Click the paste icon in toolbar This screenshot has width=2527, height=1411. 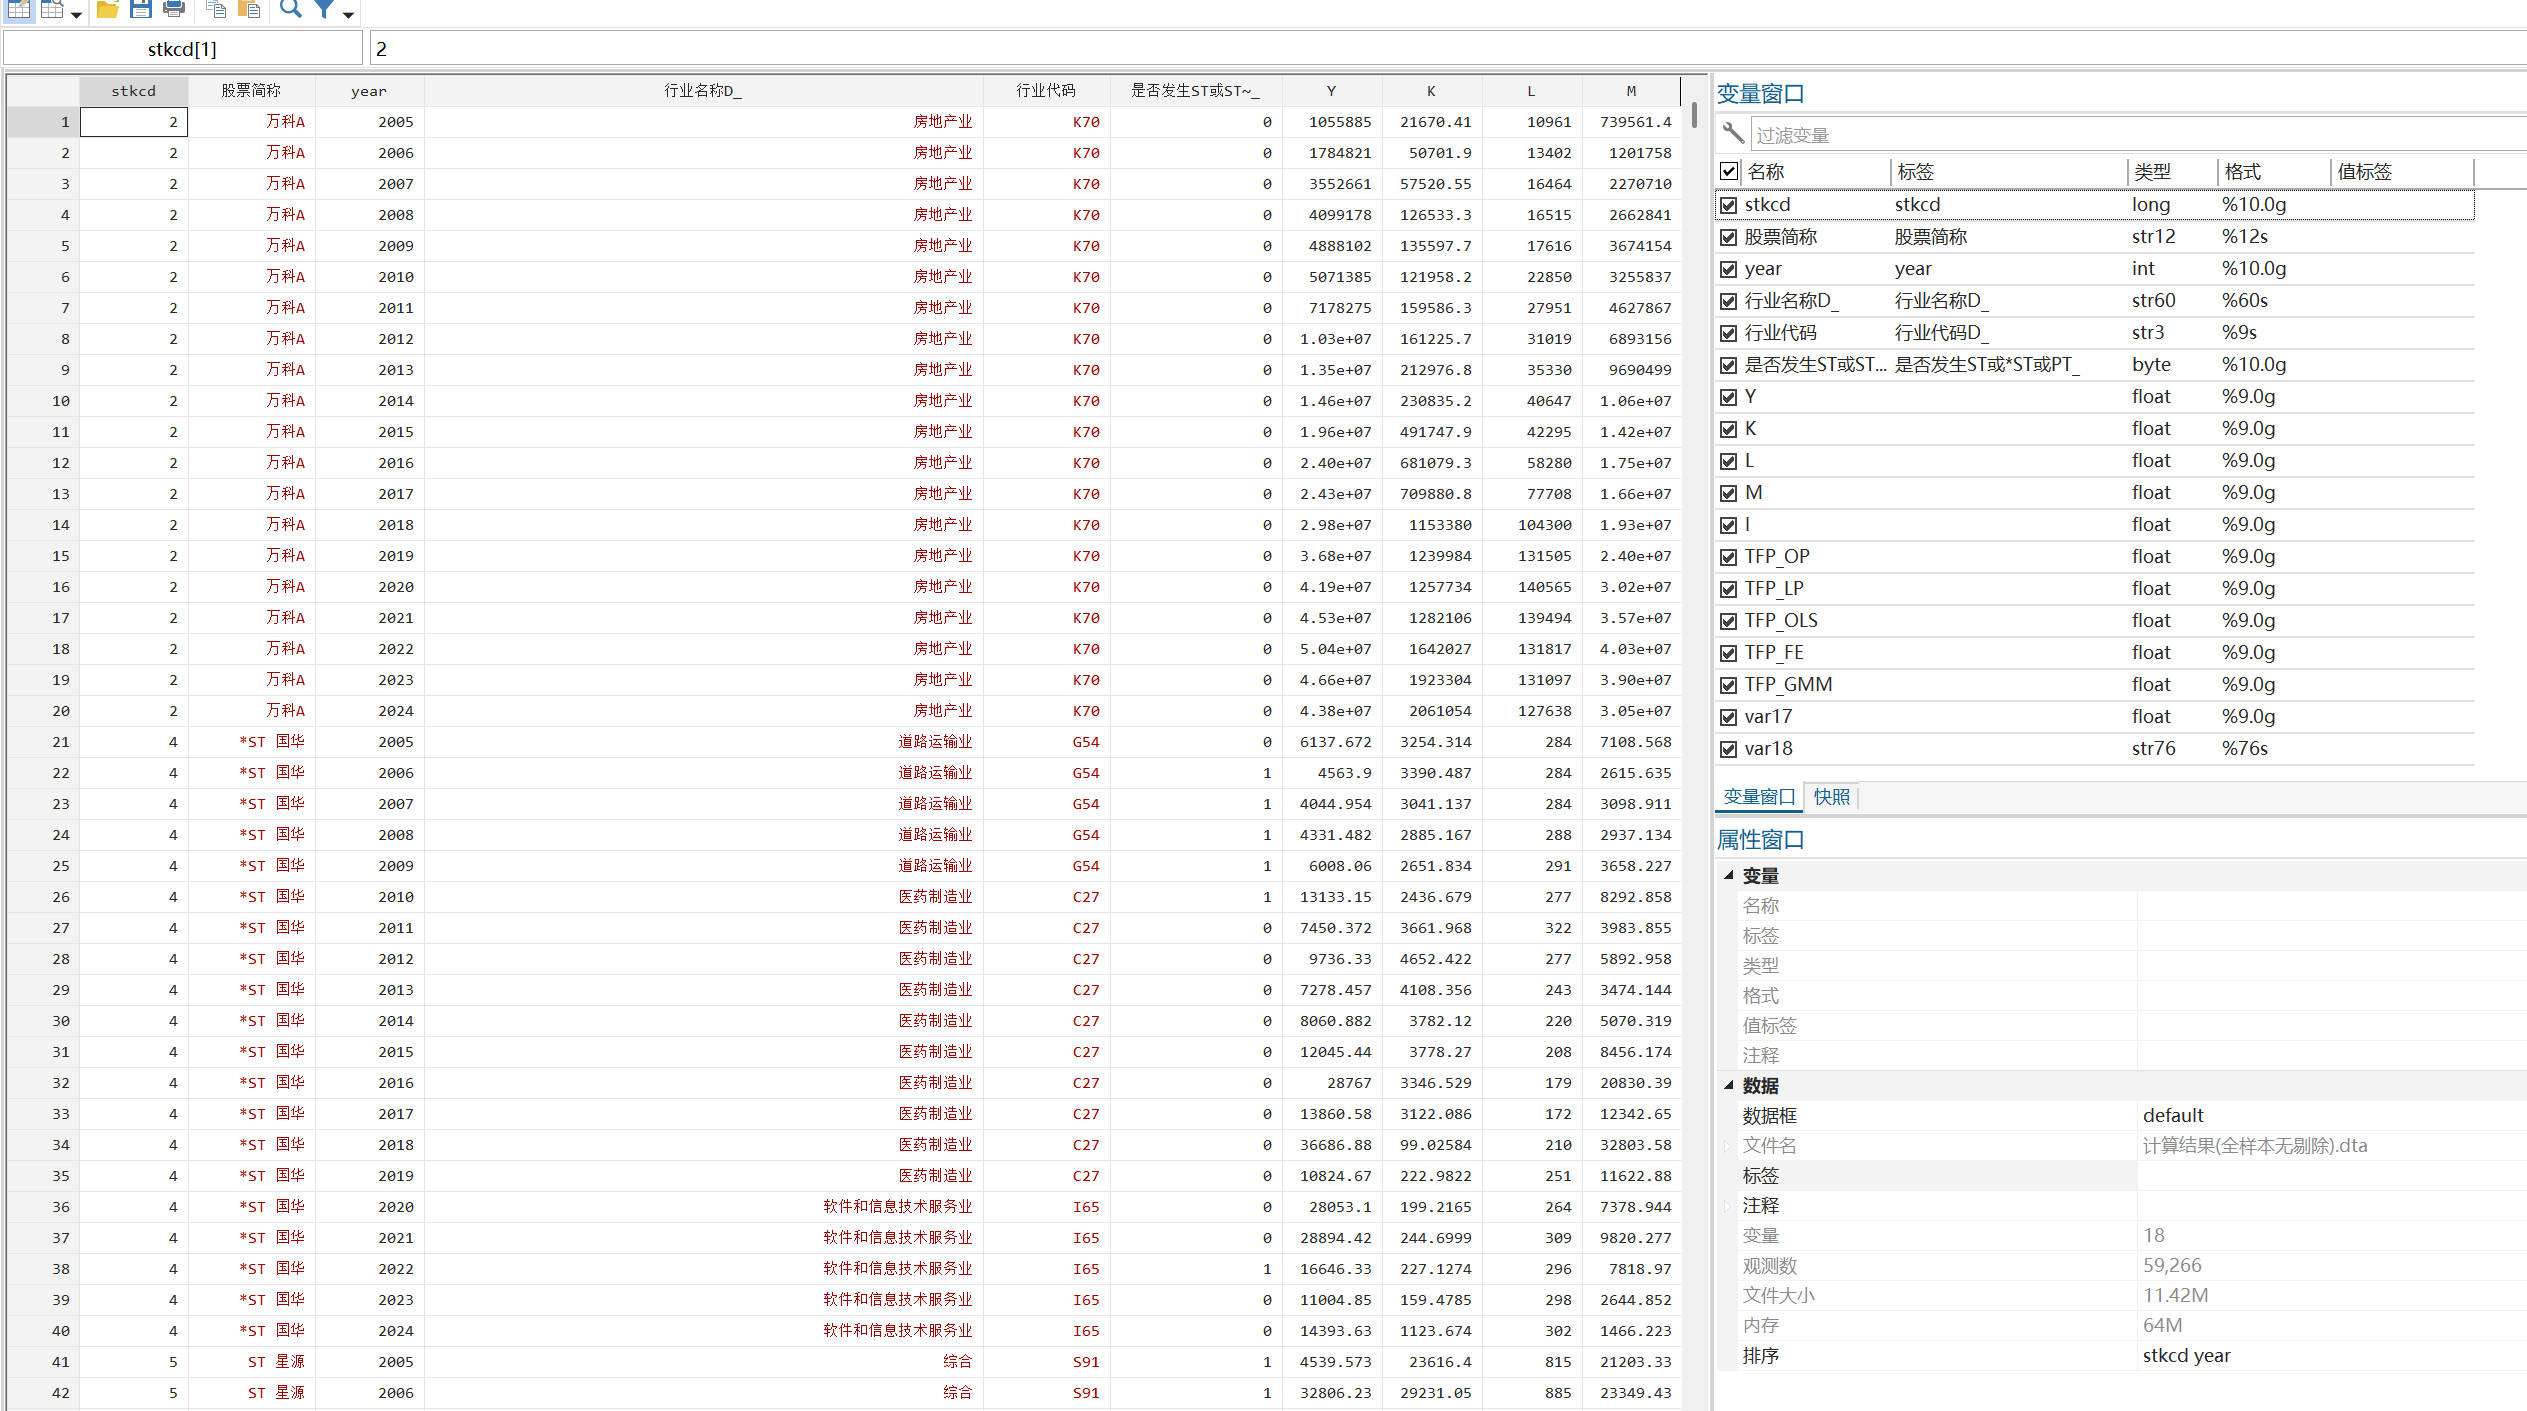(x=249, y=10)
